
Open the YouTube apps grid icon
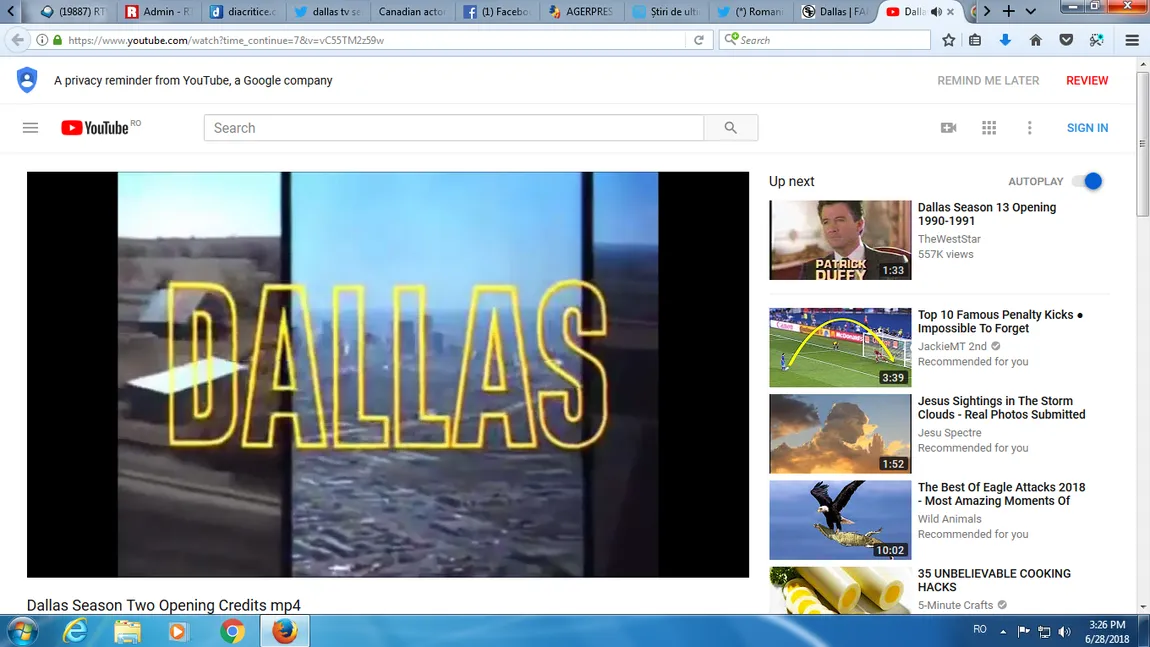tap(989, 128)
